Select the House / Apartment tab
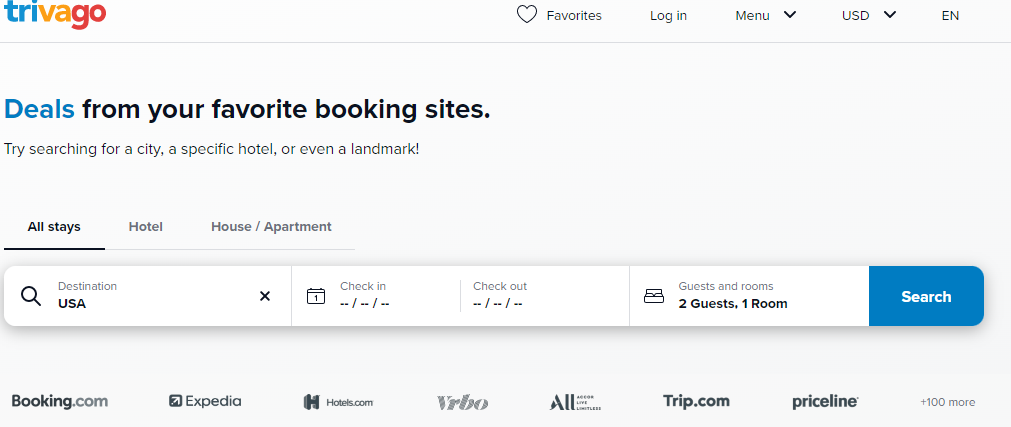This screenshot has width=1011, height=427. 271,227
